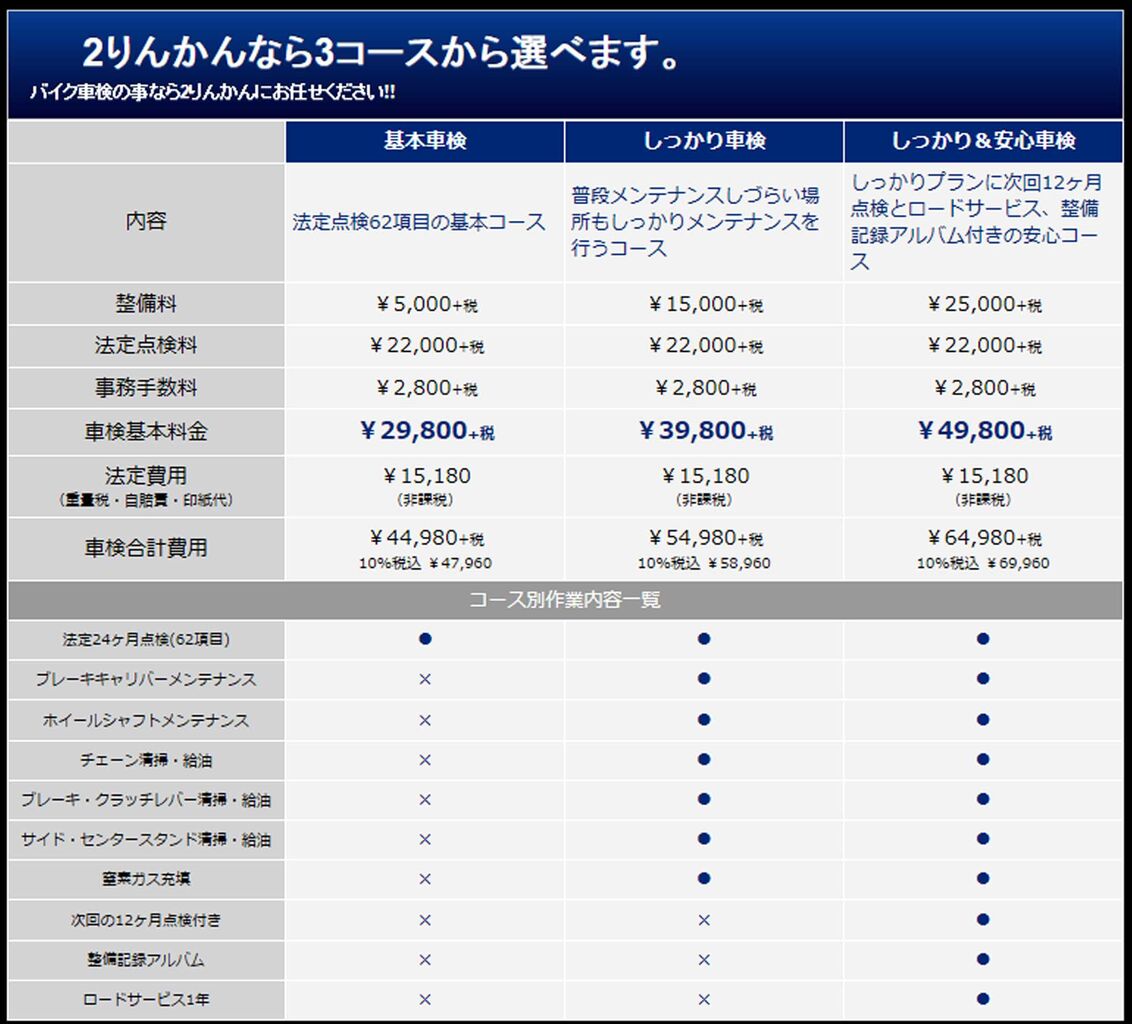Click the 基本車検 cross in 整備記録アルバム row

(425, 960)
